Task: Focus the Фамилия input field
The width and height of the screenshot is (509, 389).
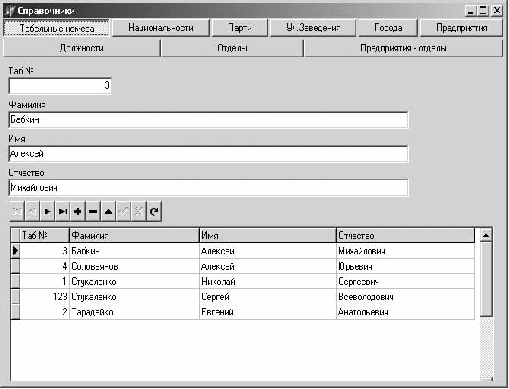Action: click(208, 120)
